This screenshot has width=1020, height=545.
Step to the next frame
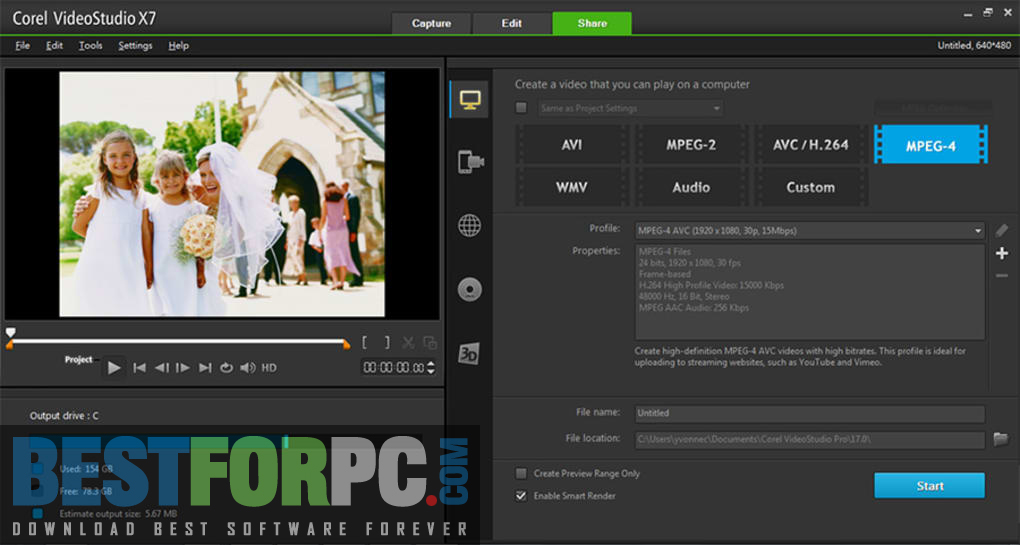pos(183,368)
